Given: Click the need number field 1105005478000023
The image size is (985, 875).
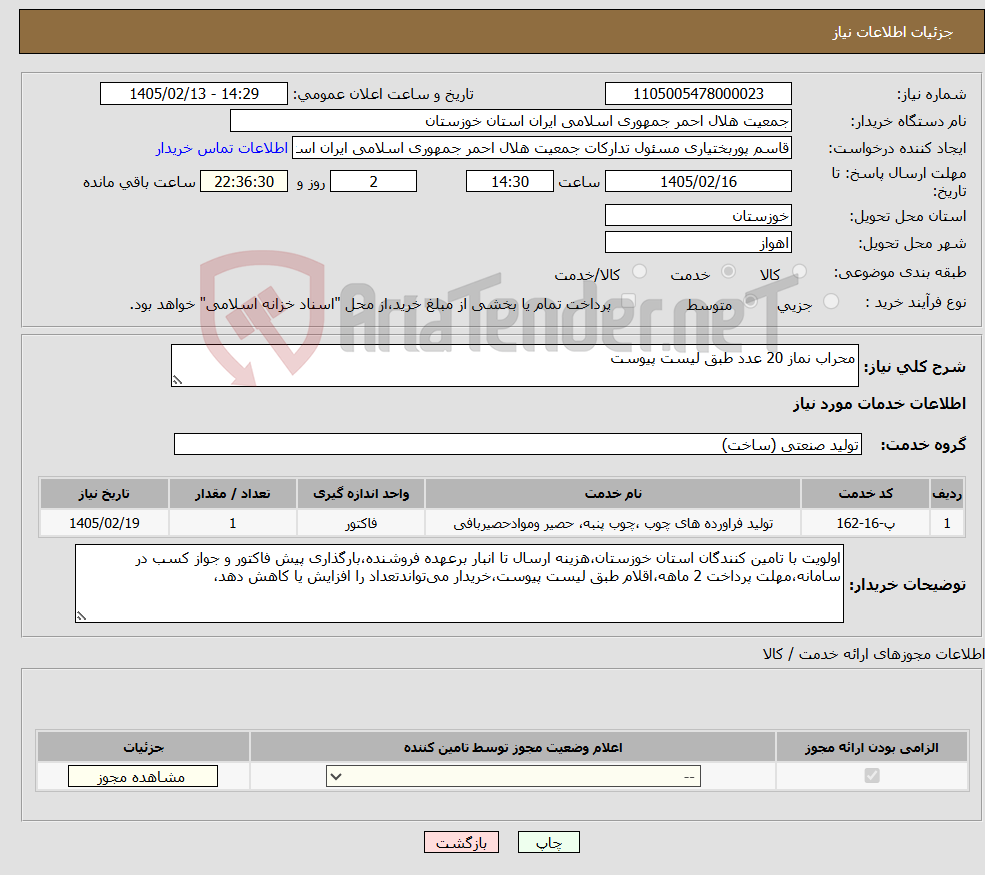Looking at the screenshot, I should 698,94.
